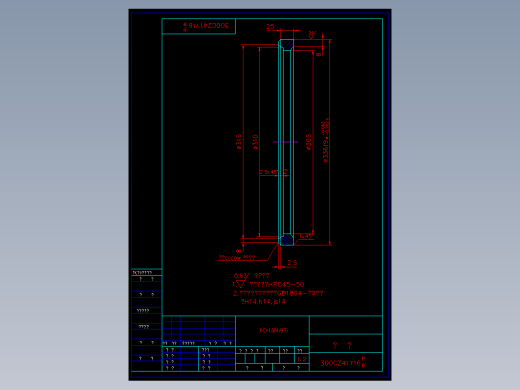Click the 25 width dimension at top
This screenshot has width=520, height=390.
(270, 26)
